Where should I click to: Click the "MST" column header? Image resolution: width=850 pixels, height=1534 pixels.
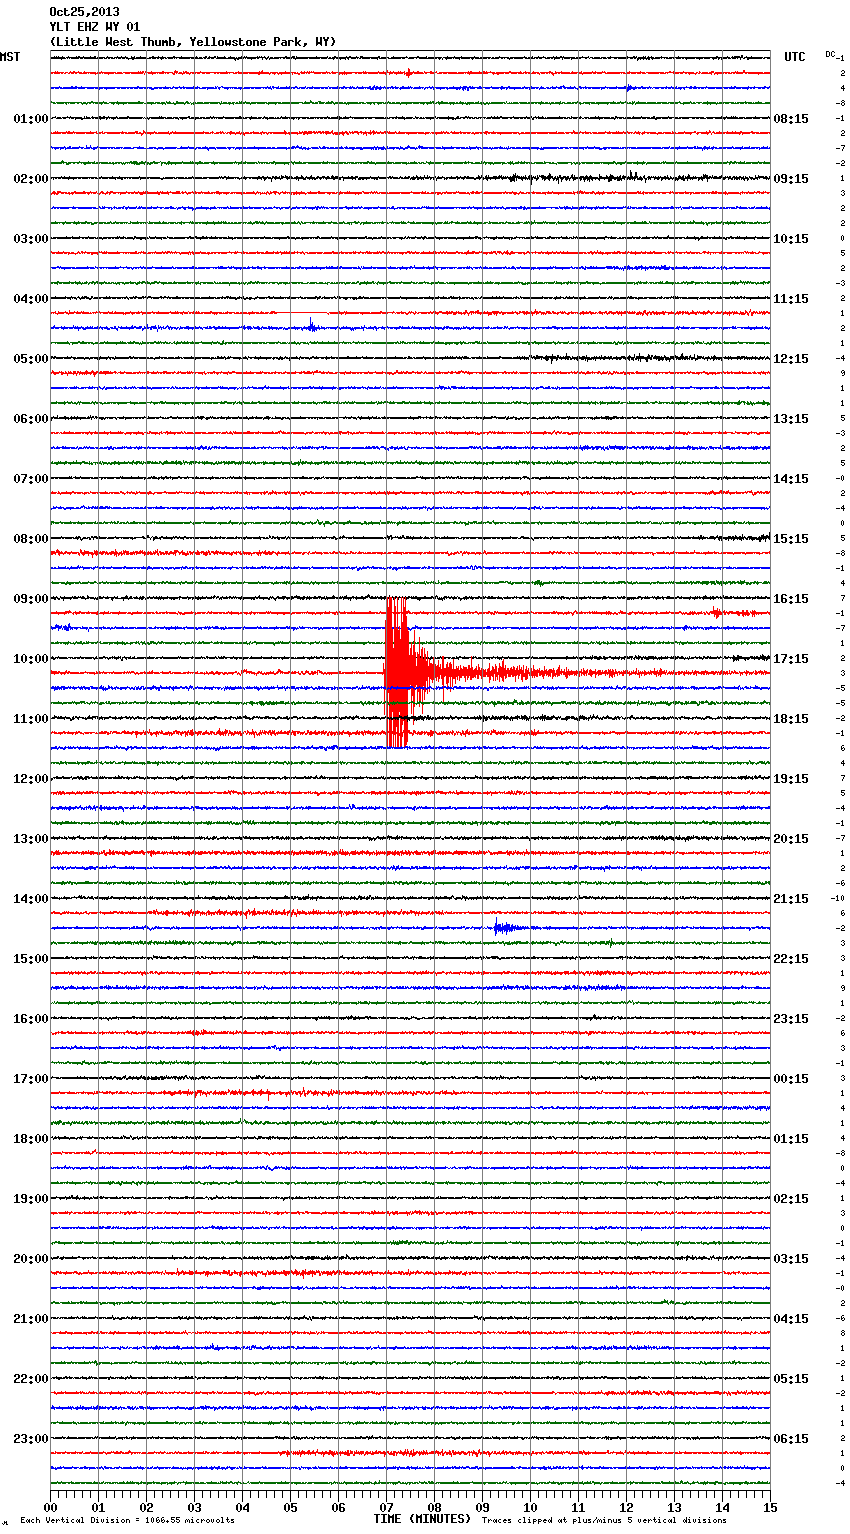pos(10,57)
